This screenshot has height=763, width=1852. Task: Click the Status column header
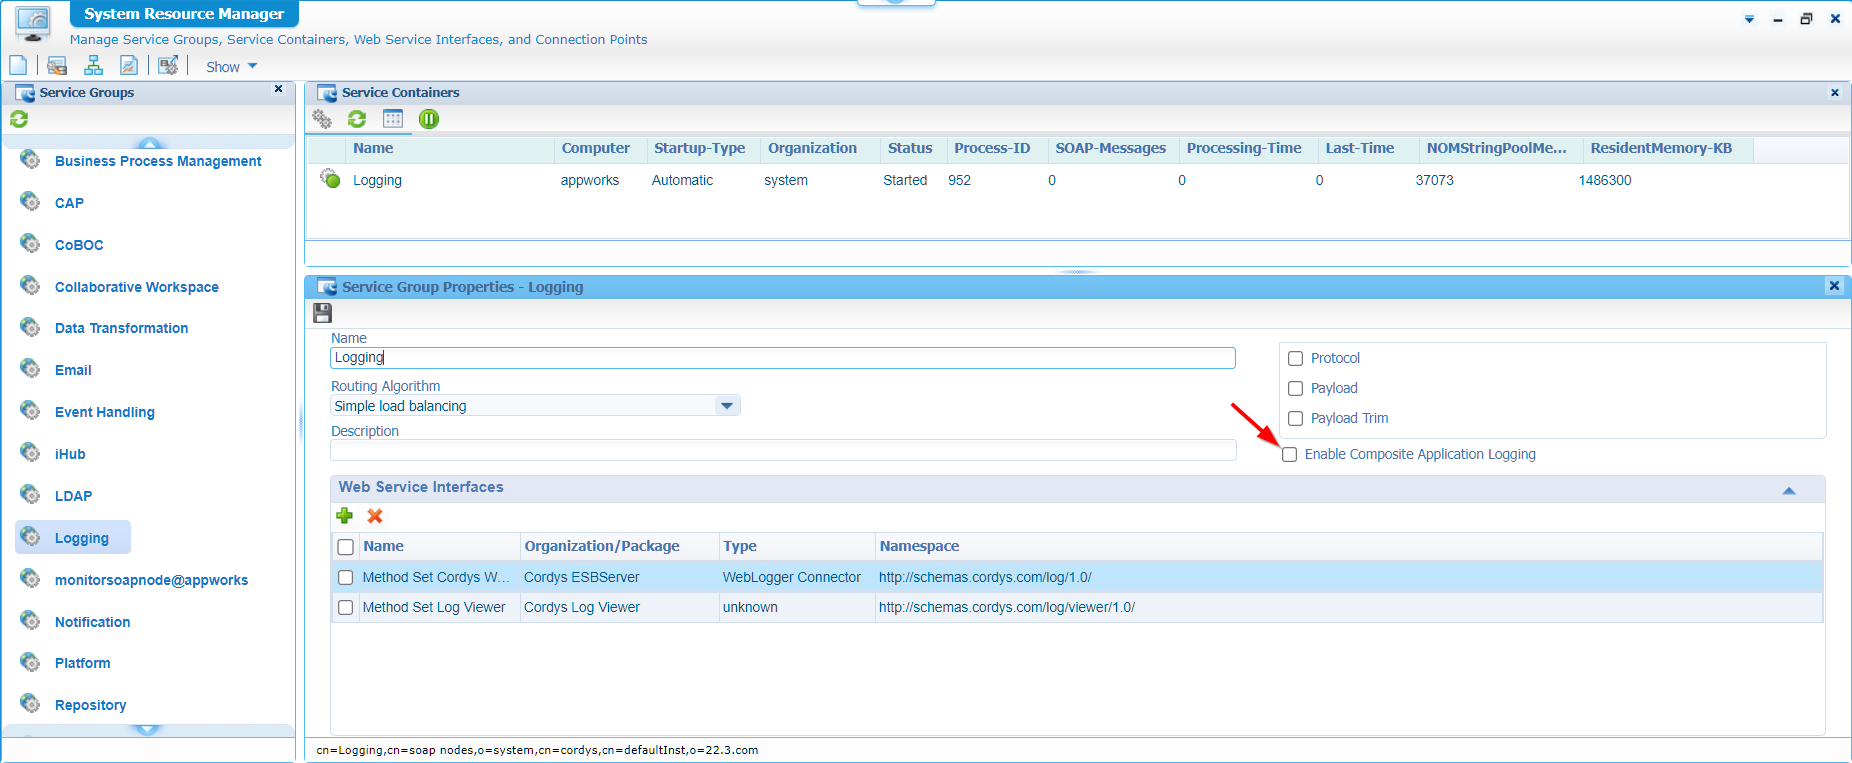tap(910, 148)
